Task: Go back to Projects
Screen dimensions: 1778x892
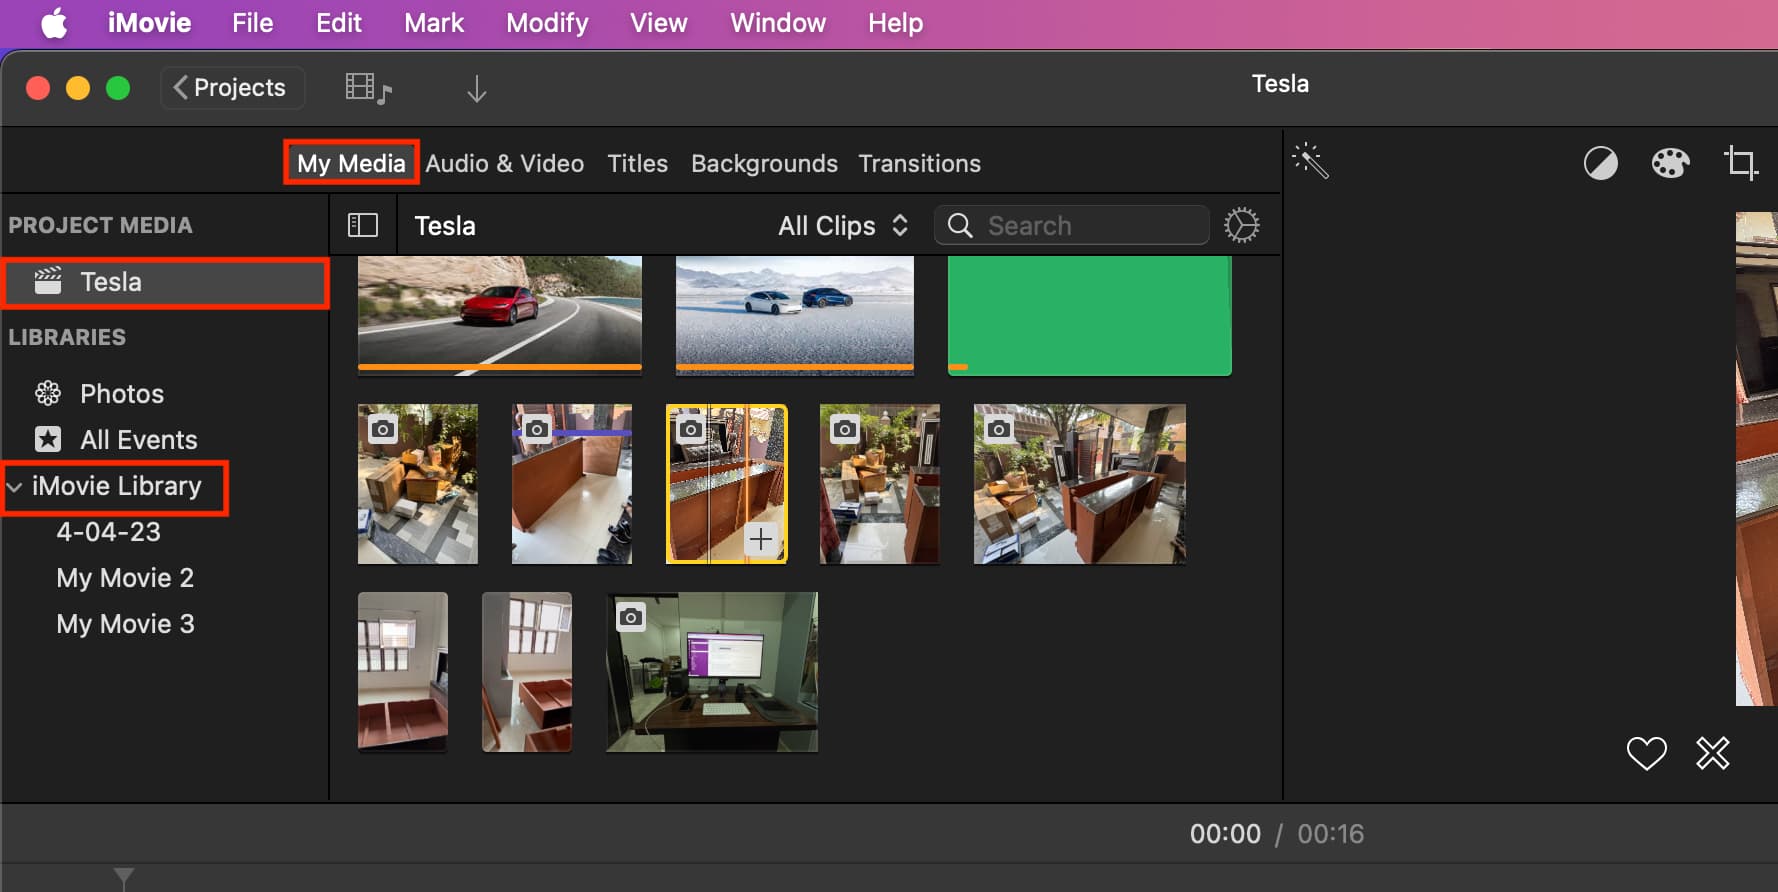Action: (232, 88)
